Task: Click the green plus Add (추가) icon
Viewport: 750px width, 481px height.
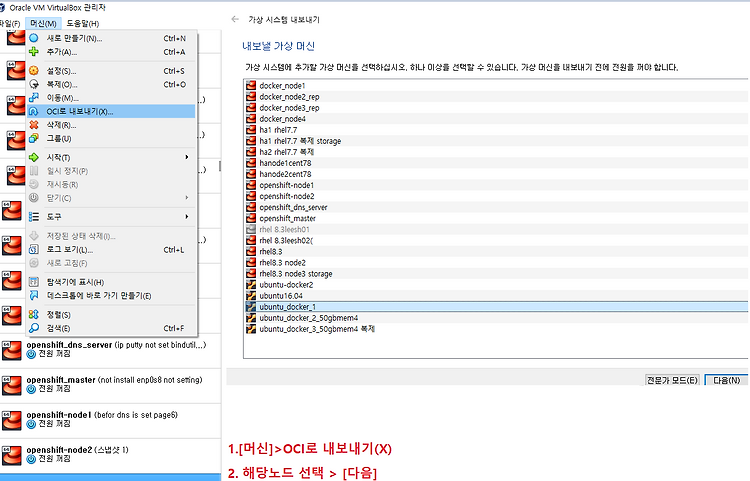Action: [34, 52]
